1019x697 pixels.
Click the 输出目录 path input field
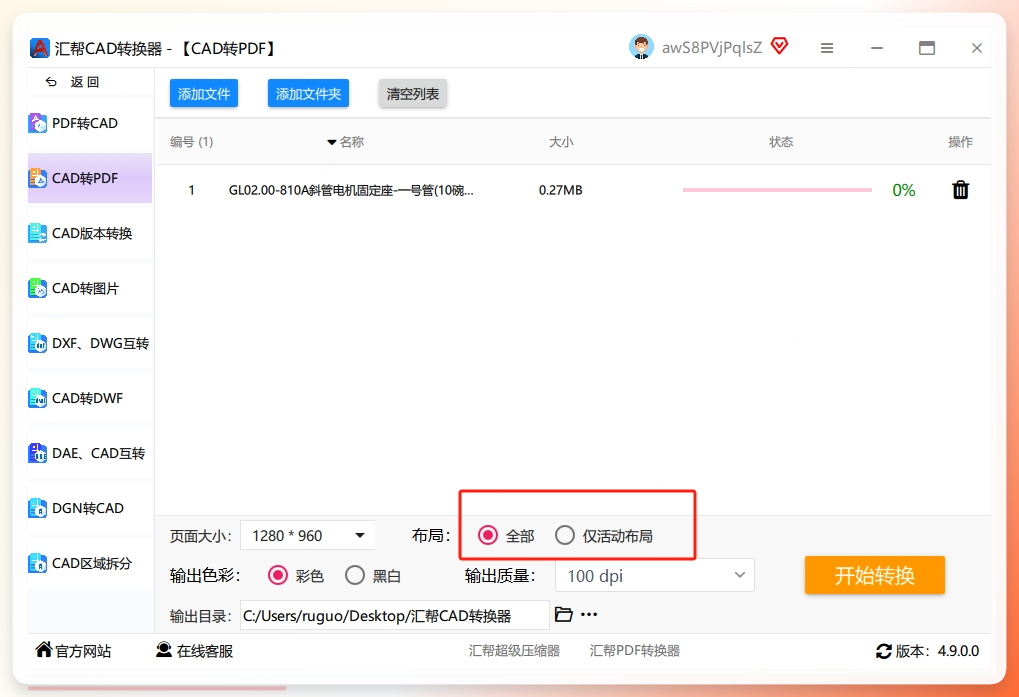pyautogui.click(x=394, y=615)
